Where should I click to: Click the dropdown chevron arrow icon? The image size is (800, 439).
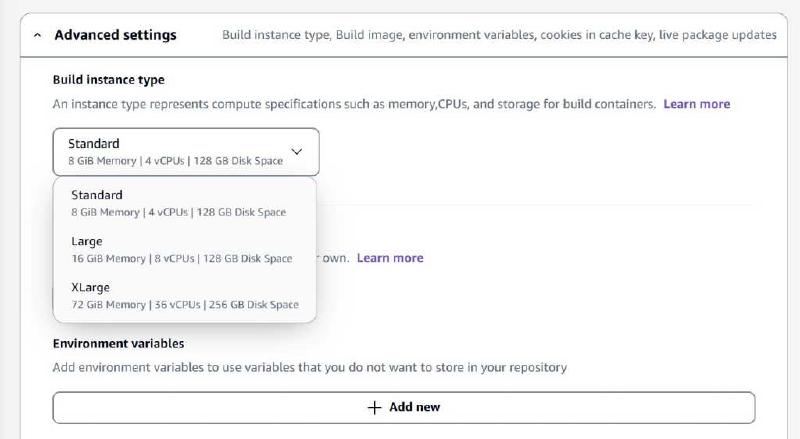296,151
